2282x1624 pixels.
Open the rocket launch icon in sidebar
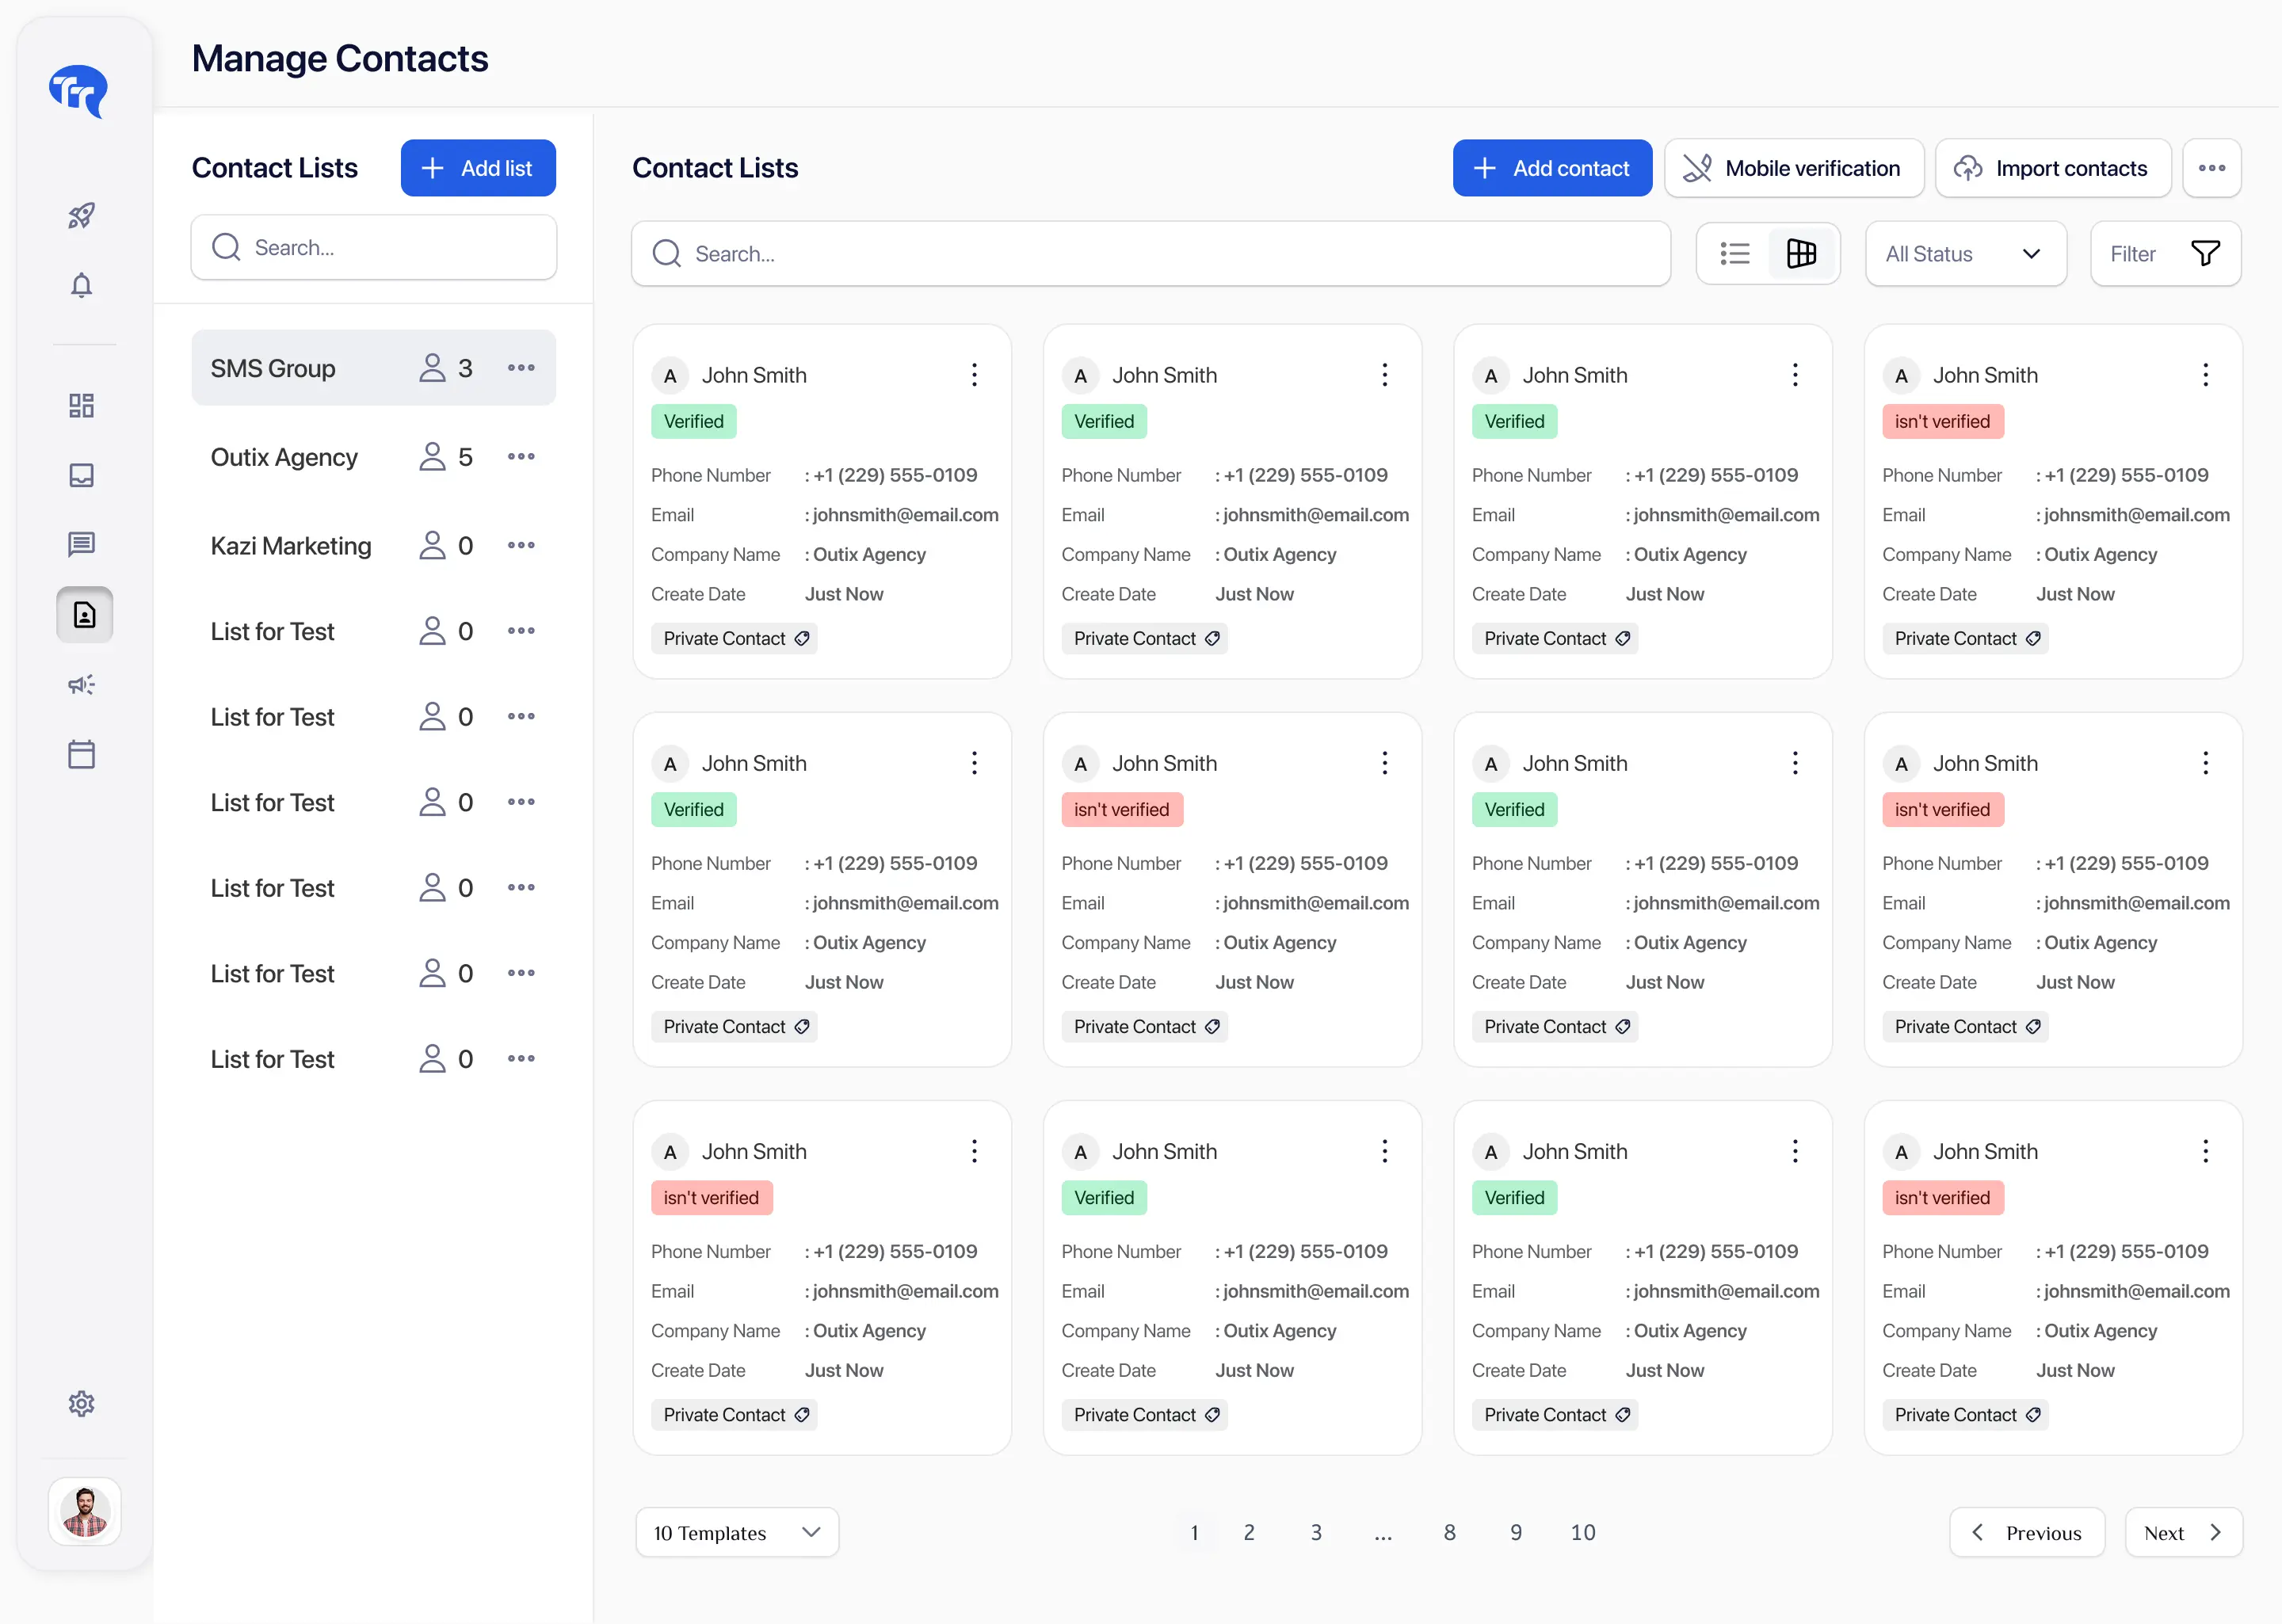[x=82, y=215]
